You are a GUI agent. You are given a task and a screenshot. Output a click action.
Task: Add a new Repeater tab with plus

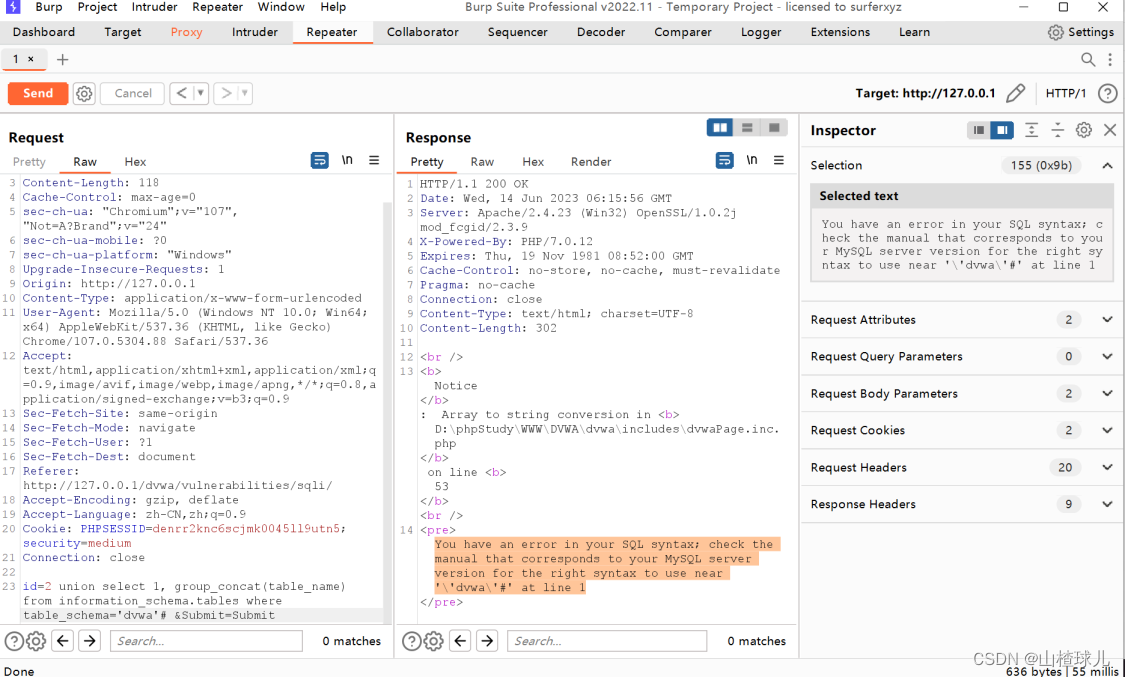(x=62, y=60)
